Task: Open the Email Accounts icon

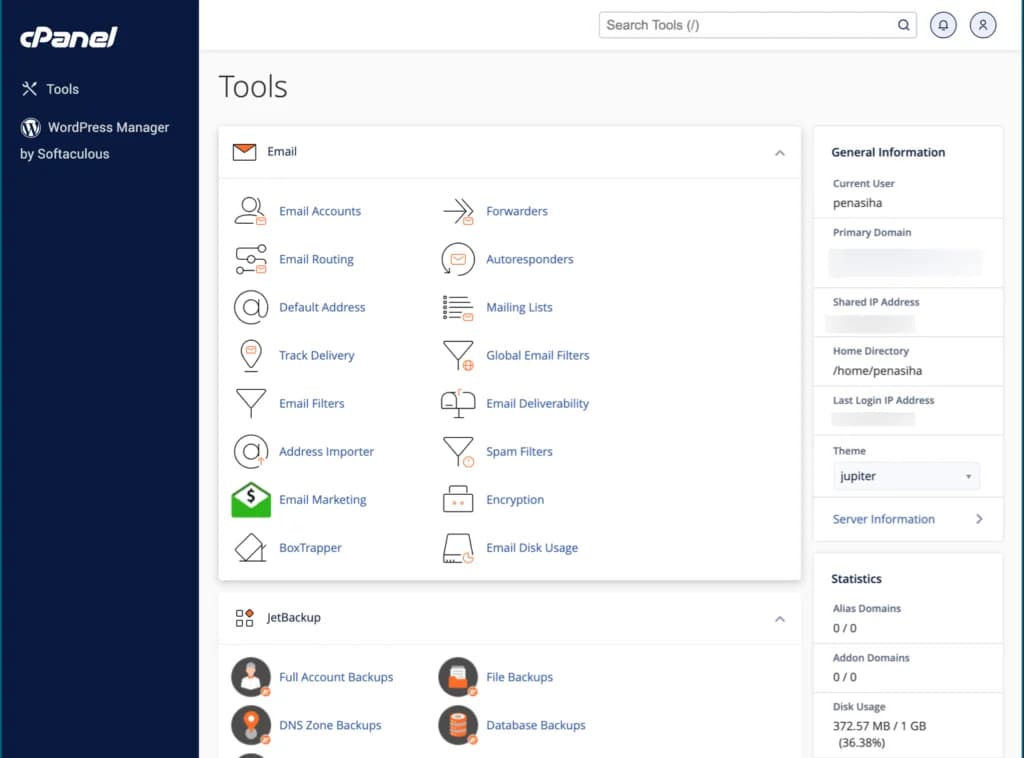Action: pyautogui.click(x=251, y=210)
